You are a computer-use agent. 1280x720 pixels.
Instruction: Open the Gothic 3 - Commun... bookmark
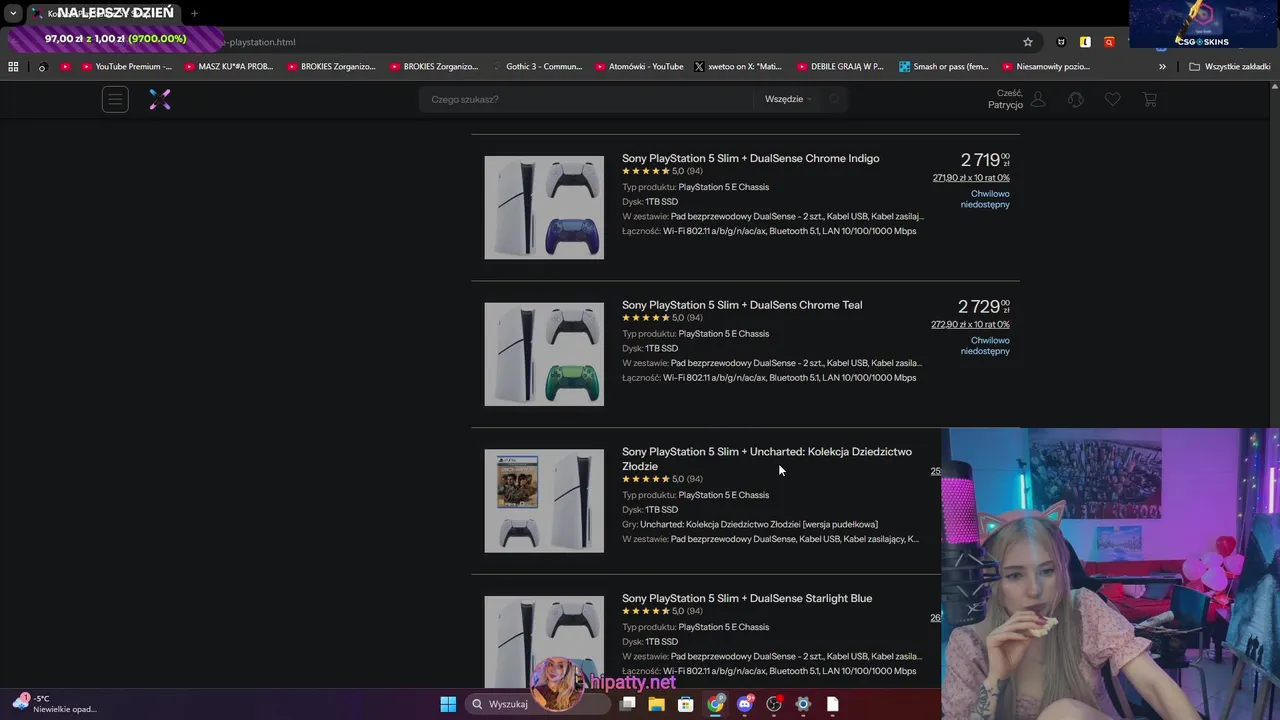537,67
